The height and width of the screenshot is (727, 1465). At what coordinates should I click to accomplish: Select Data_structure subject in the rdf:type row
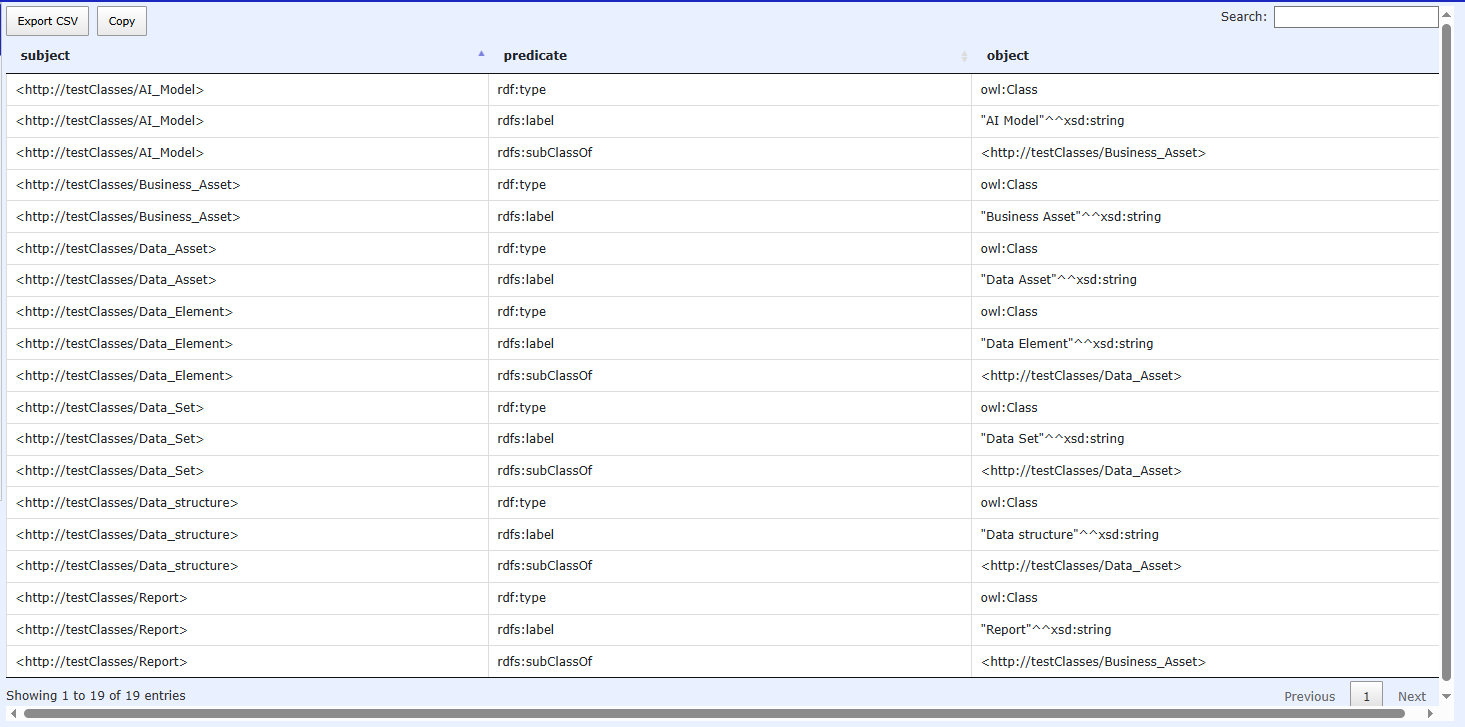tap(127, 503)
